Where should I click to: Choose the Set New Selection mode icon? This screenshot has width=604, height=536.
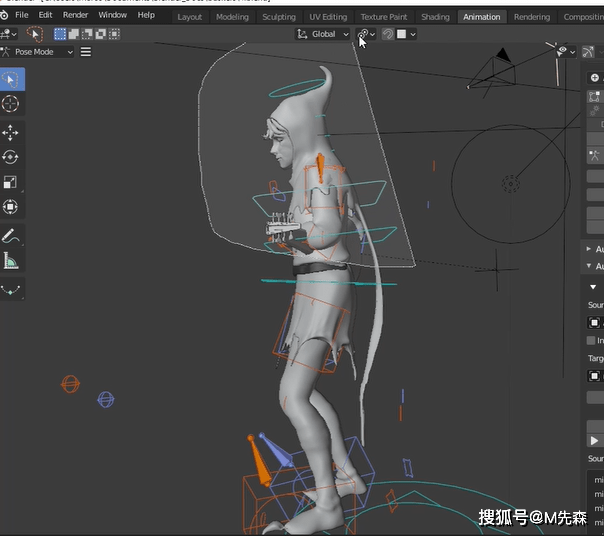coord(60,34)
